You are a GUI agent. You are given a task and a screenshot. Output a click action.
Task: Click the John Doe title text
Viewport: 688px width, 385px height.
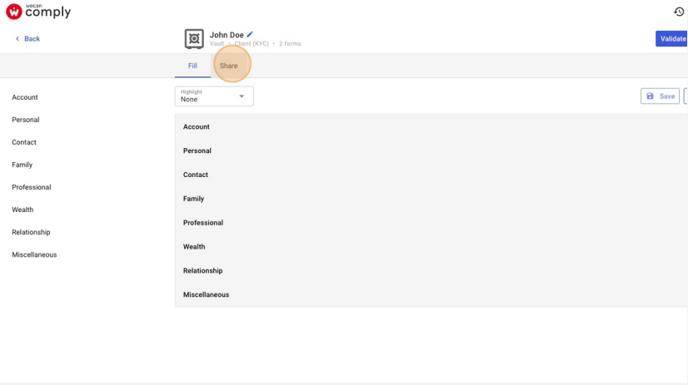(226, 35)
